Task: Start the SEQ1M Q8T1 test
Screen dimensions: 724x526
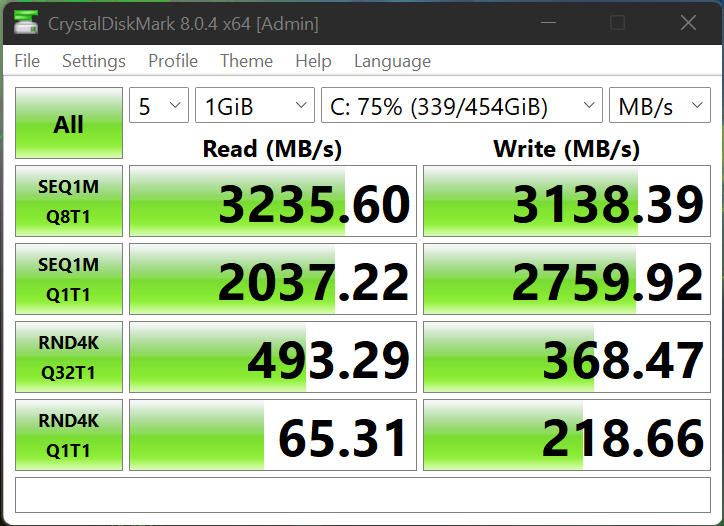Action: (69, 201)
